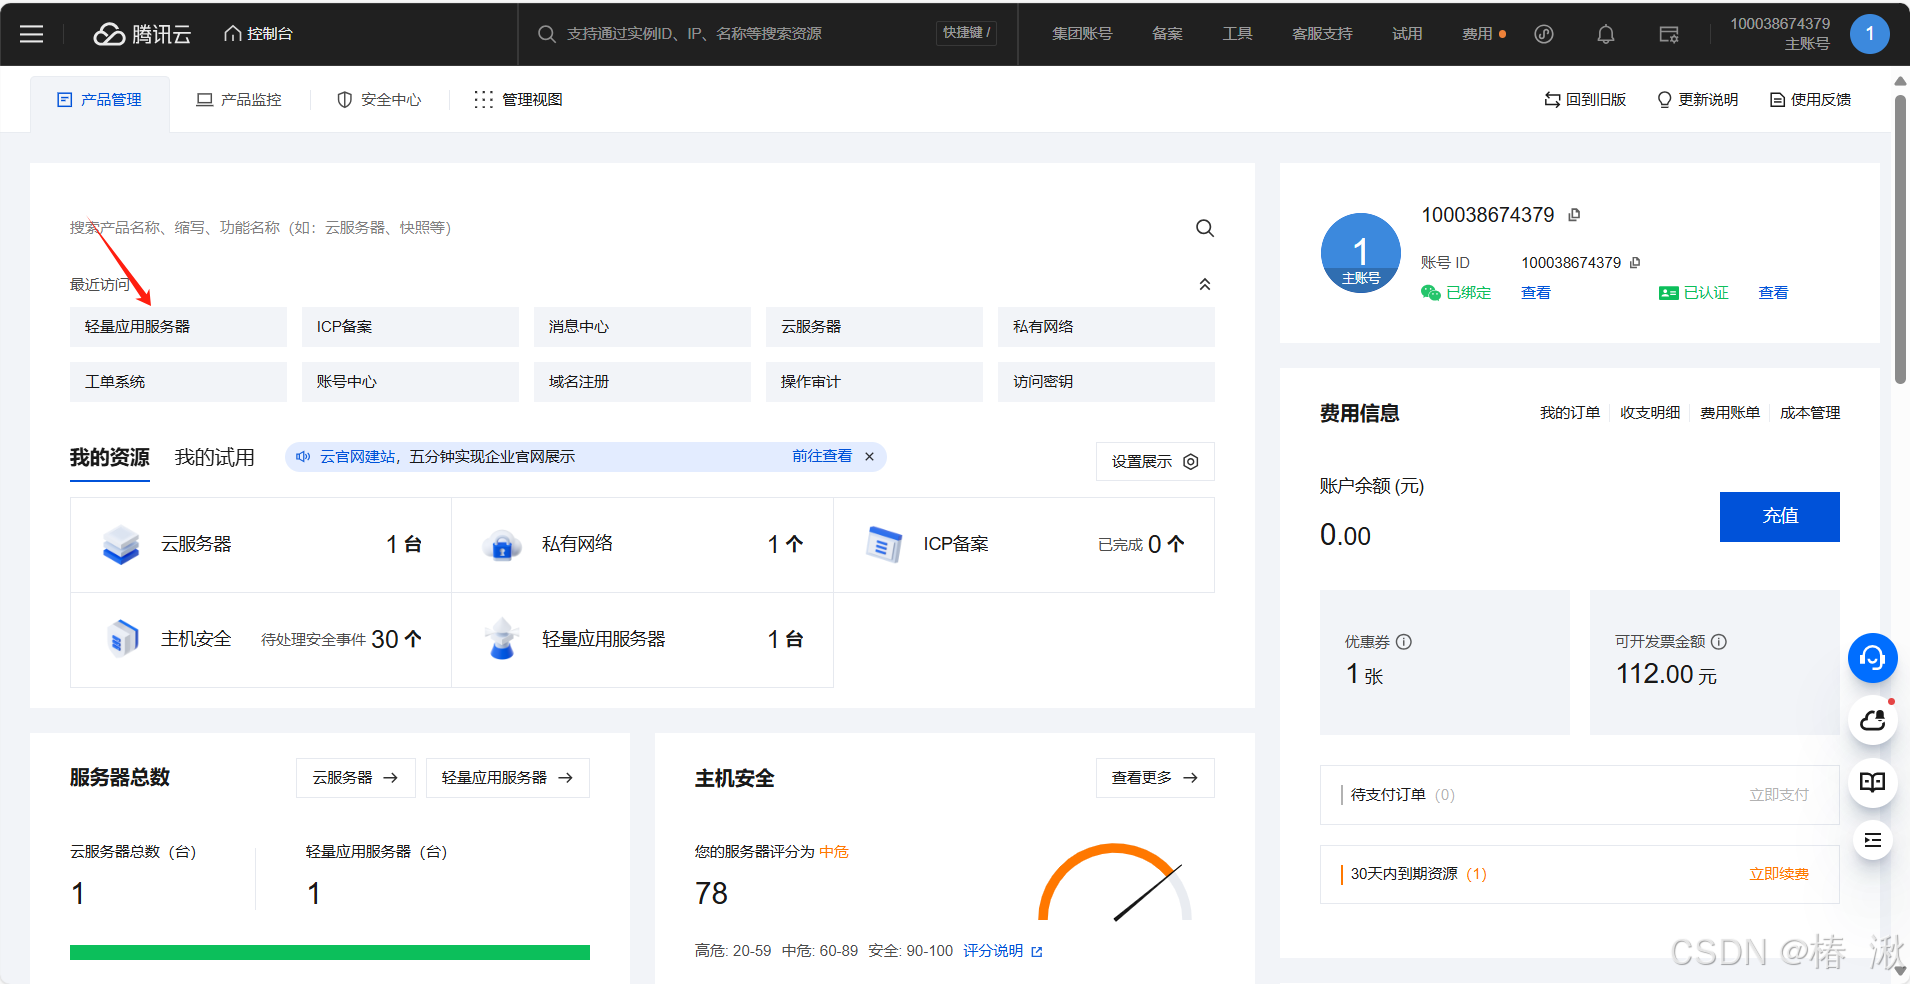Open 使用反馈 feedback form
This screenshot has width=1910, height=984.
[1810, 100]
